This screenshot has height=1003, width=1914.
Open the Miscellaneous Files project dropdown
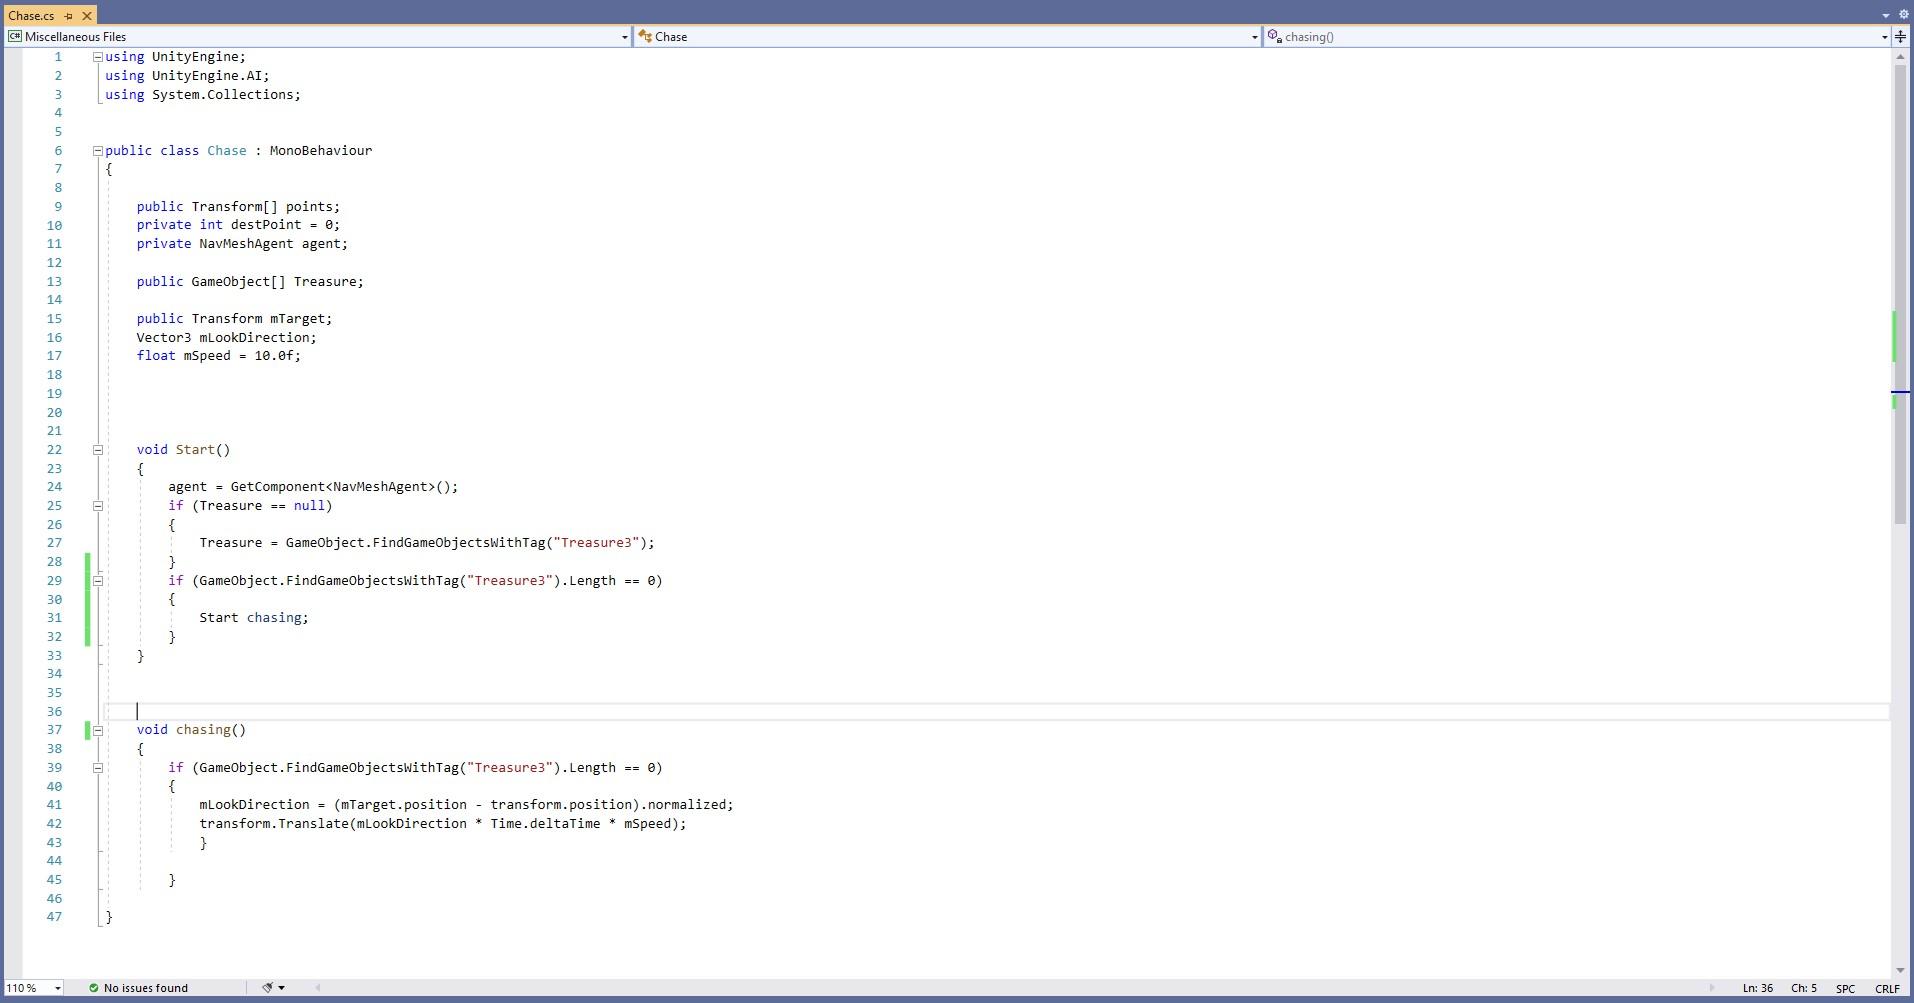(x=623, y=37)
